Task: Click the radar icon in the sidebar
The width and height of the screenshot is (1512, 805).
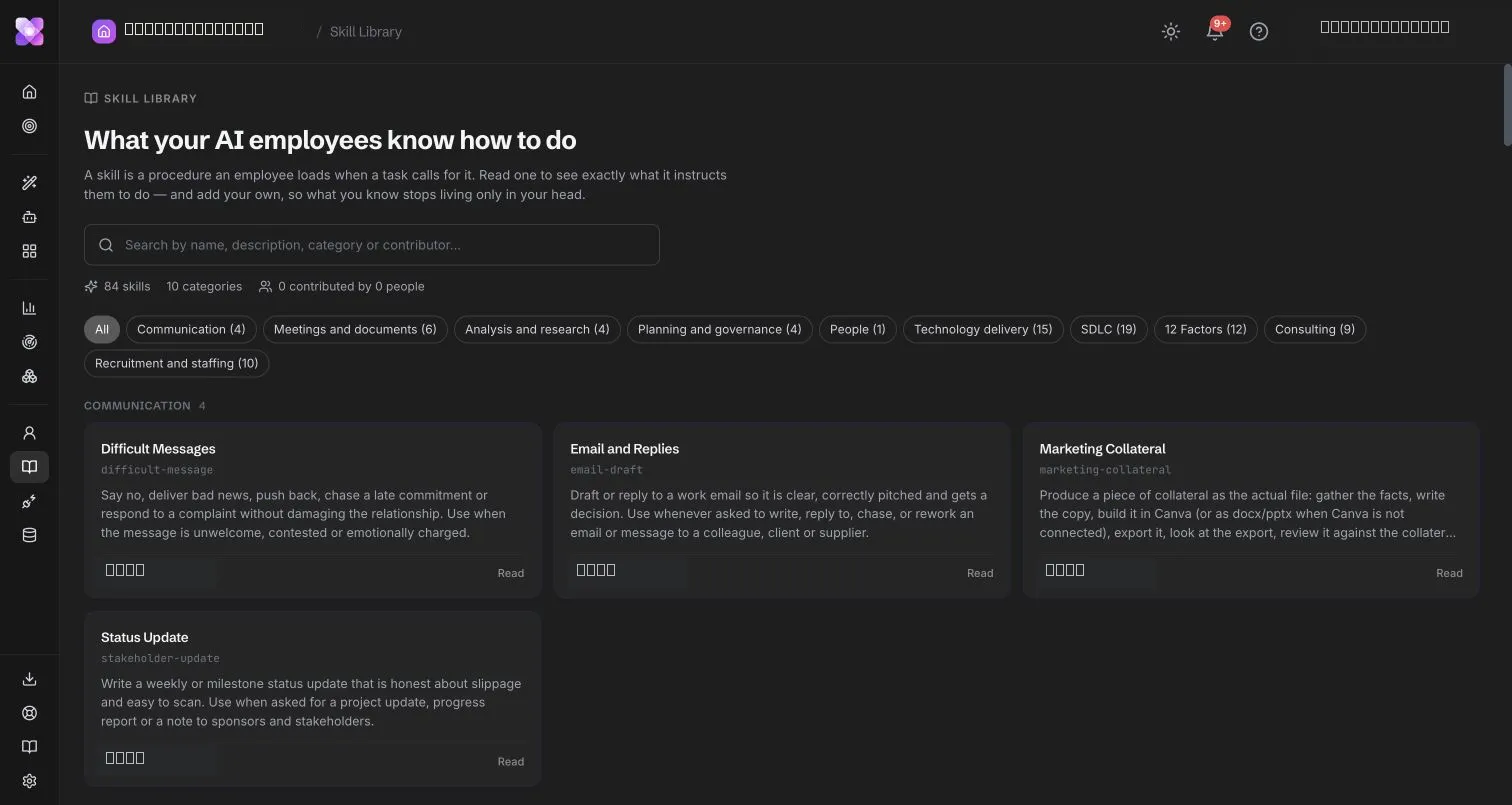Action: [x=29, y=342]
